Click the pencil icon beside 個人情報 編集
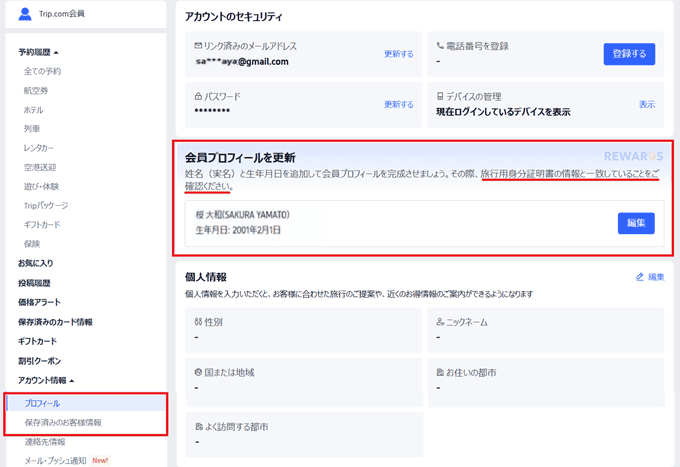Screen dimensions: 680x467 point(640,277)
